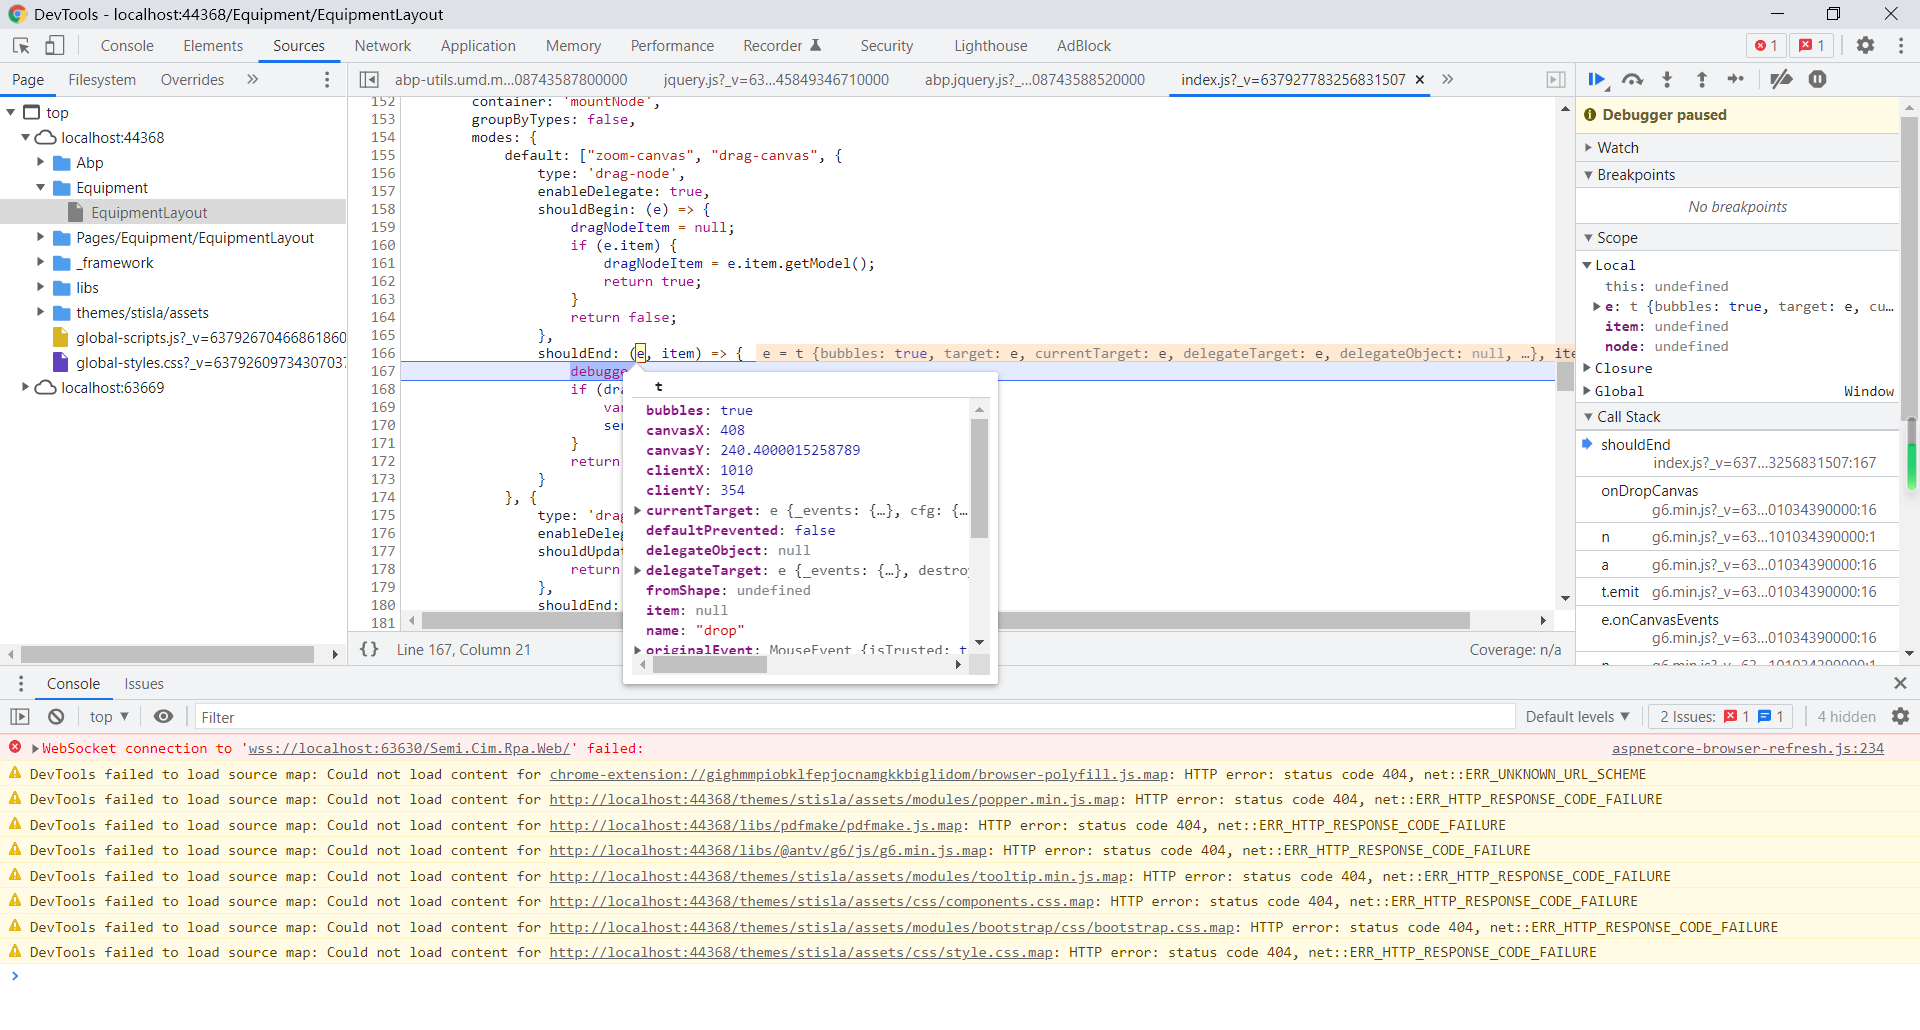1920x1030 pixels.
Task: Open the aspnetcore-browser-refresh.js:234 link
Action: pos(1748,748)
